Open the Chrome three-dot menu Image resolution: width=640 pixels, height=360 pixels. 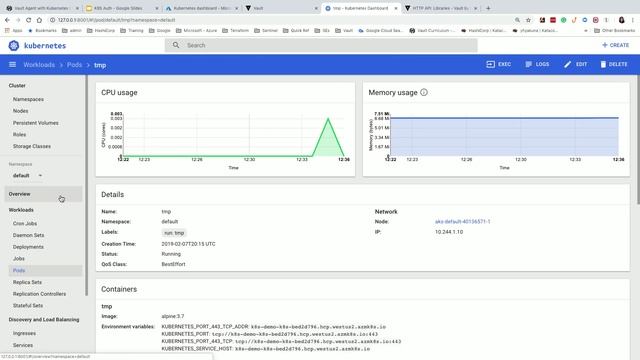pos(633,20)
